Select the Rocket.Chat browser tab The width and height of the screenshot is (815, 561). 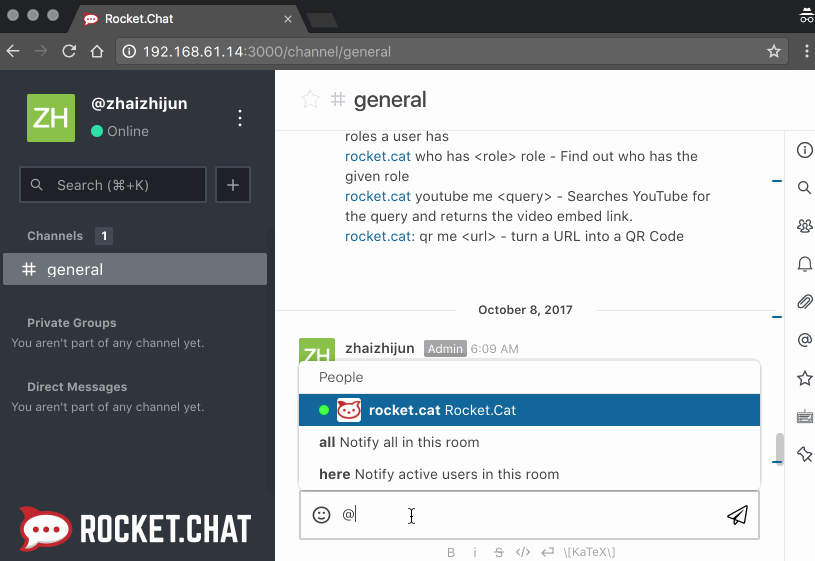point(187,19)
